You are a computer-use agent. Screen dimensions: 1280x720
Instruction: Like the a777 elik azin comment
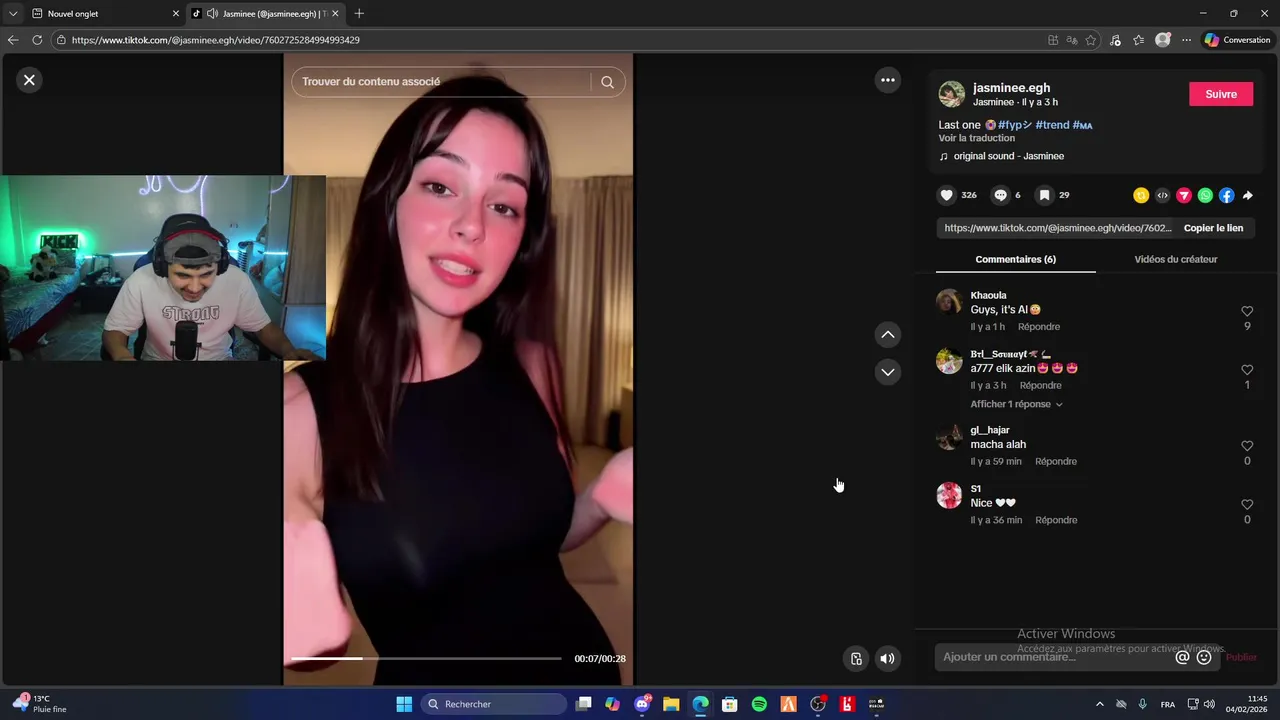pos(1247,370)
